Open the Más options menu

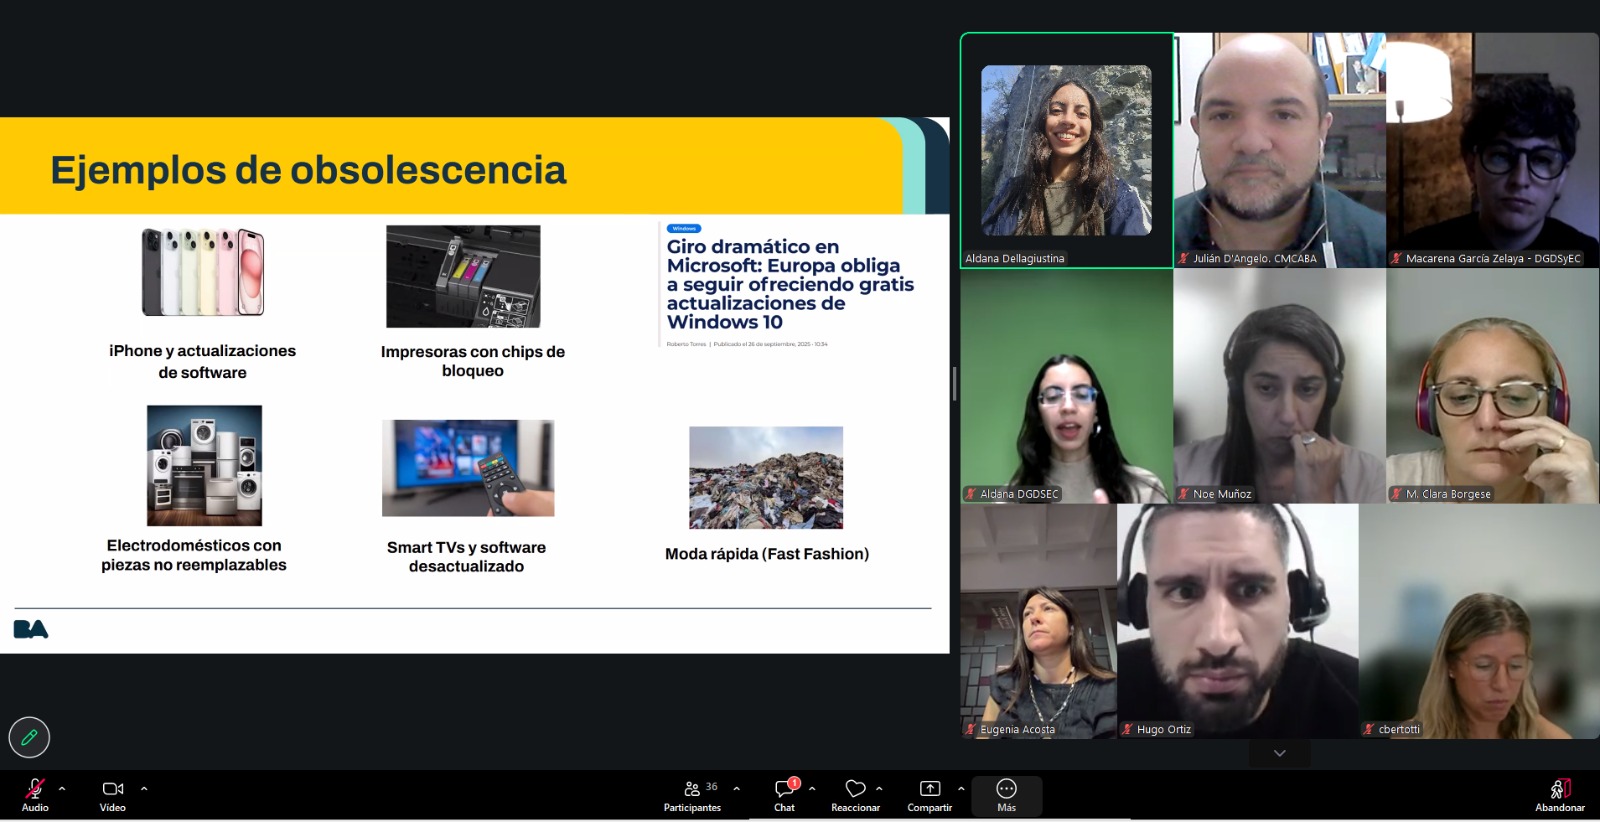[x=1006, y=795]
